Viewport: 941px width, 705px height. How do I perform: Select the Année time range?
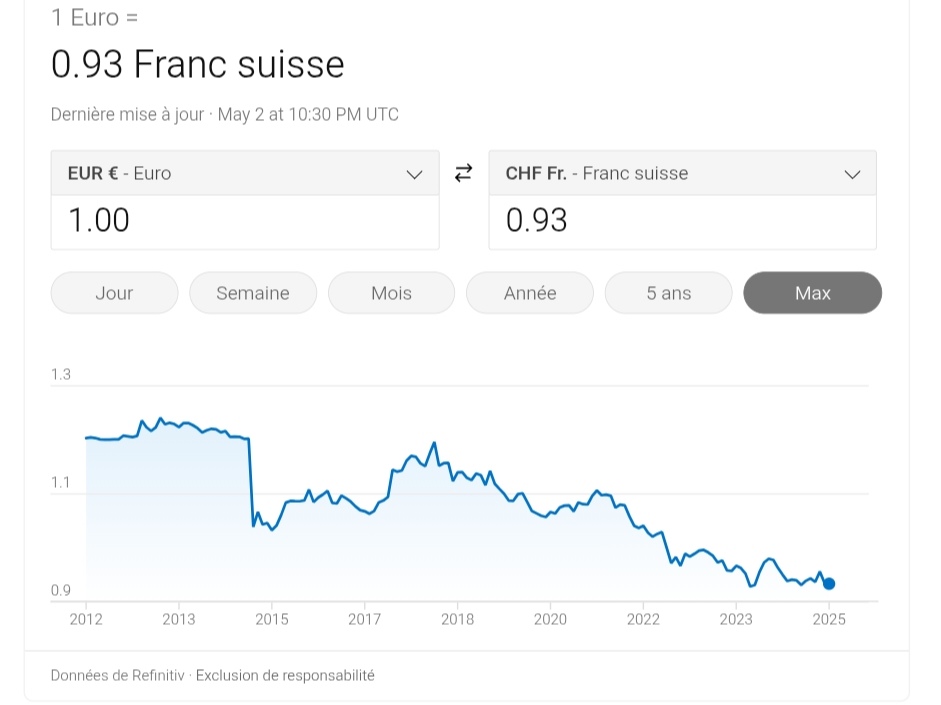point(530,293)
